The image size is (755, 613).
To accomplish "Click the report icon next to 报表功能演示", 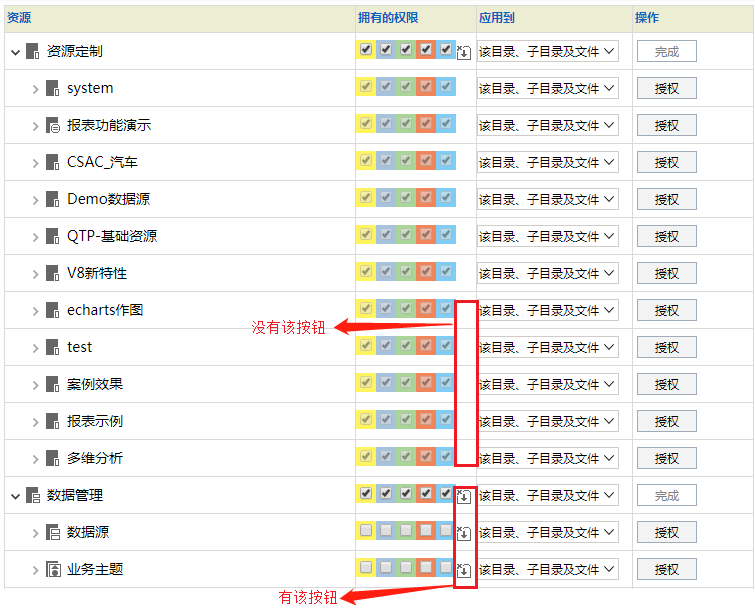I will pos(52,125).
